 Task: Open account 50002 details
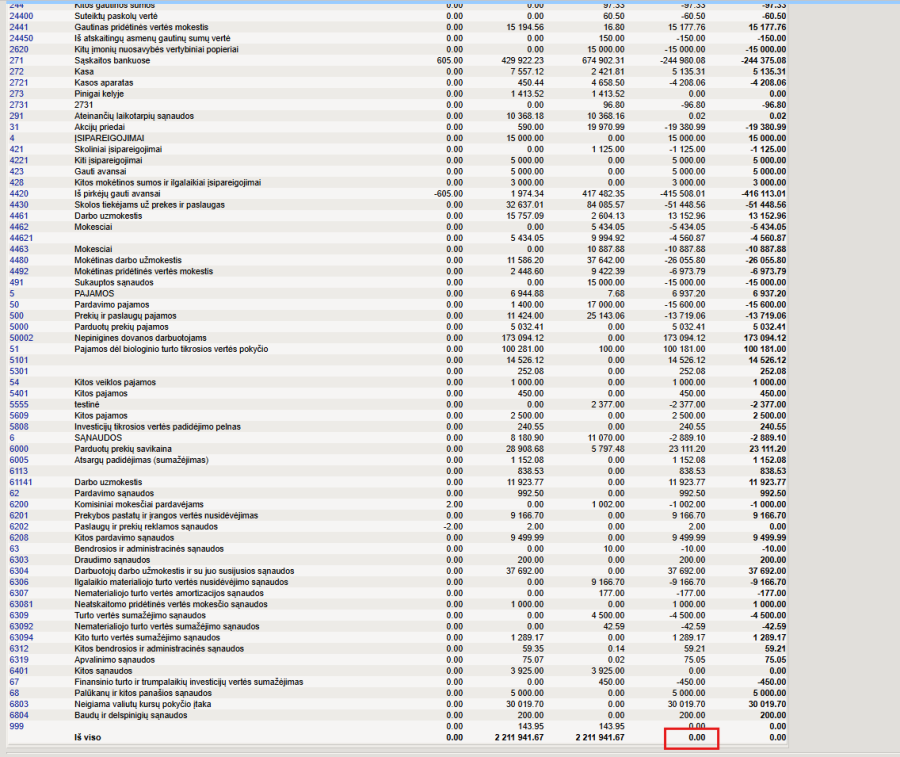pos(21,337)
